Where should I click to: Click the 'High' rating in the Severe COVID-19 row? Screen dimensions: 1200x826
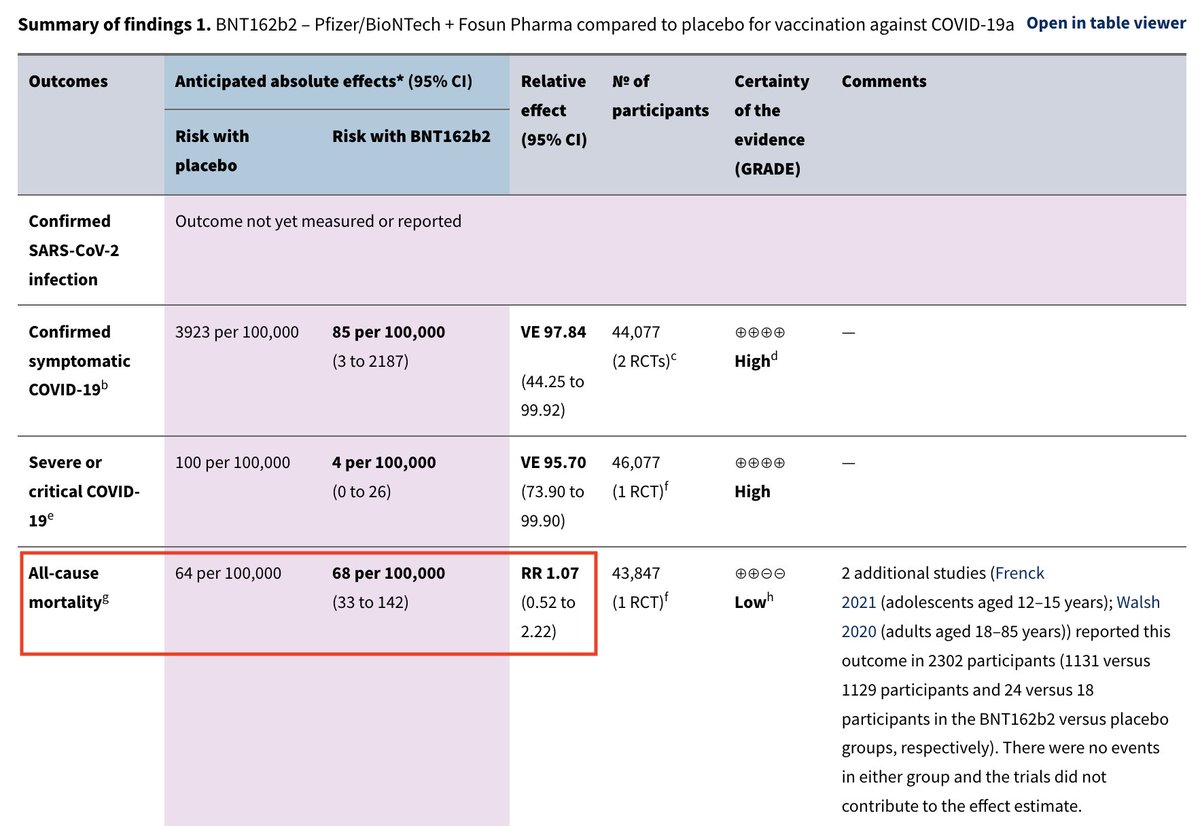coord(752,492)
